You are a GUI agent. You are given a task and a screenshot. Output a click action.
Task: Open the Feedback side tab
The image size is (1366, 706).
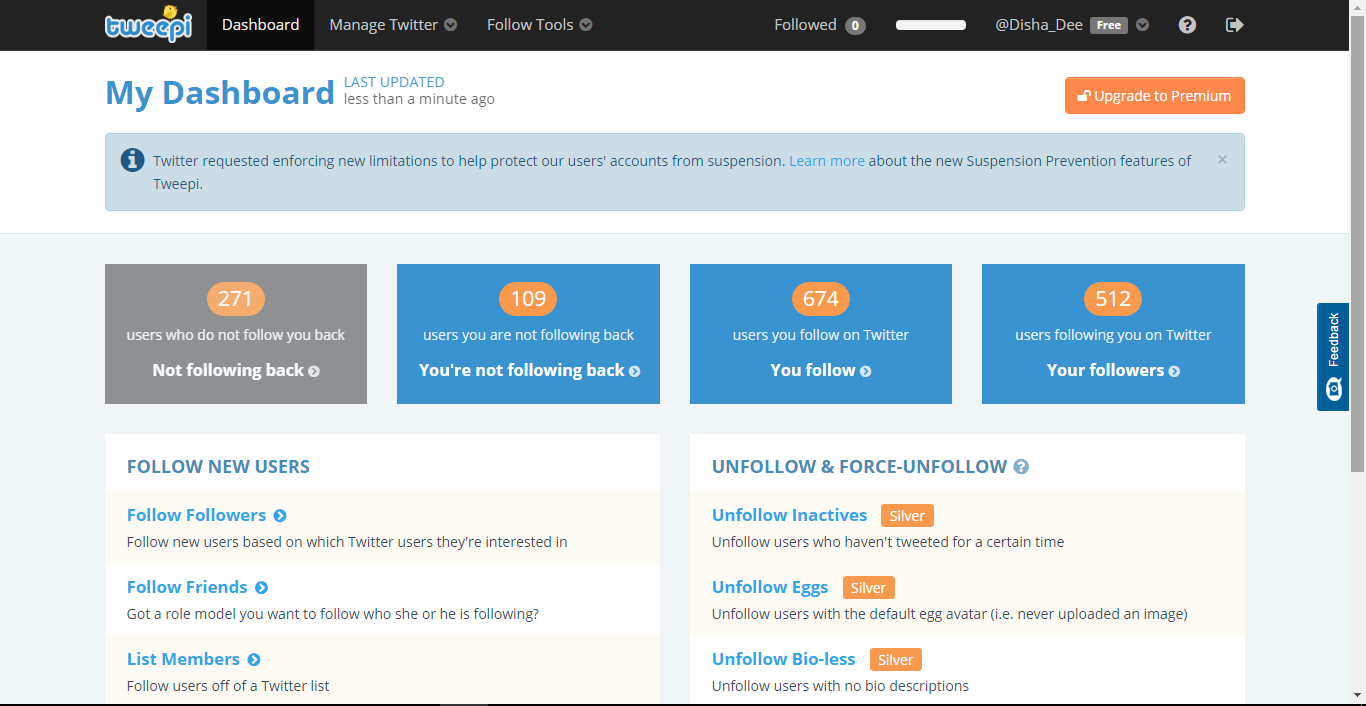coord(1333,357)
